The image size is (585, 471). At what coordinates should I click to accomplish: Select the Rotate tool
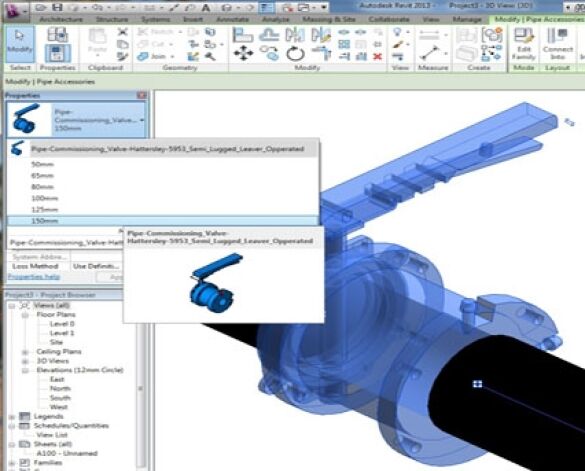(295, 53)
